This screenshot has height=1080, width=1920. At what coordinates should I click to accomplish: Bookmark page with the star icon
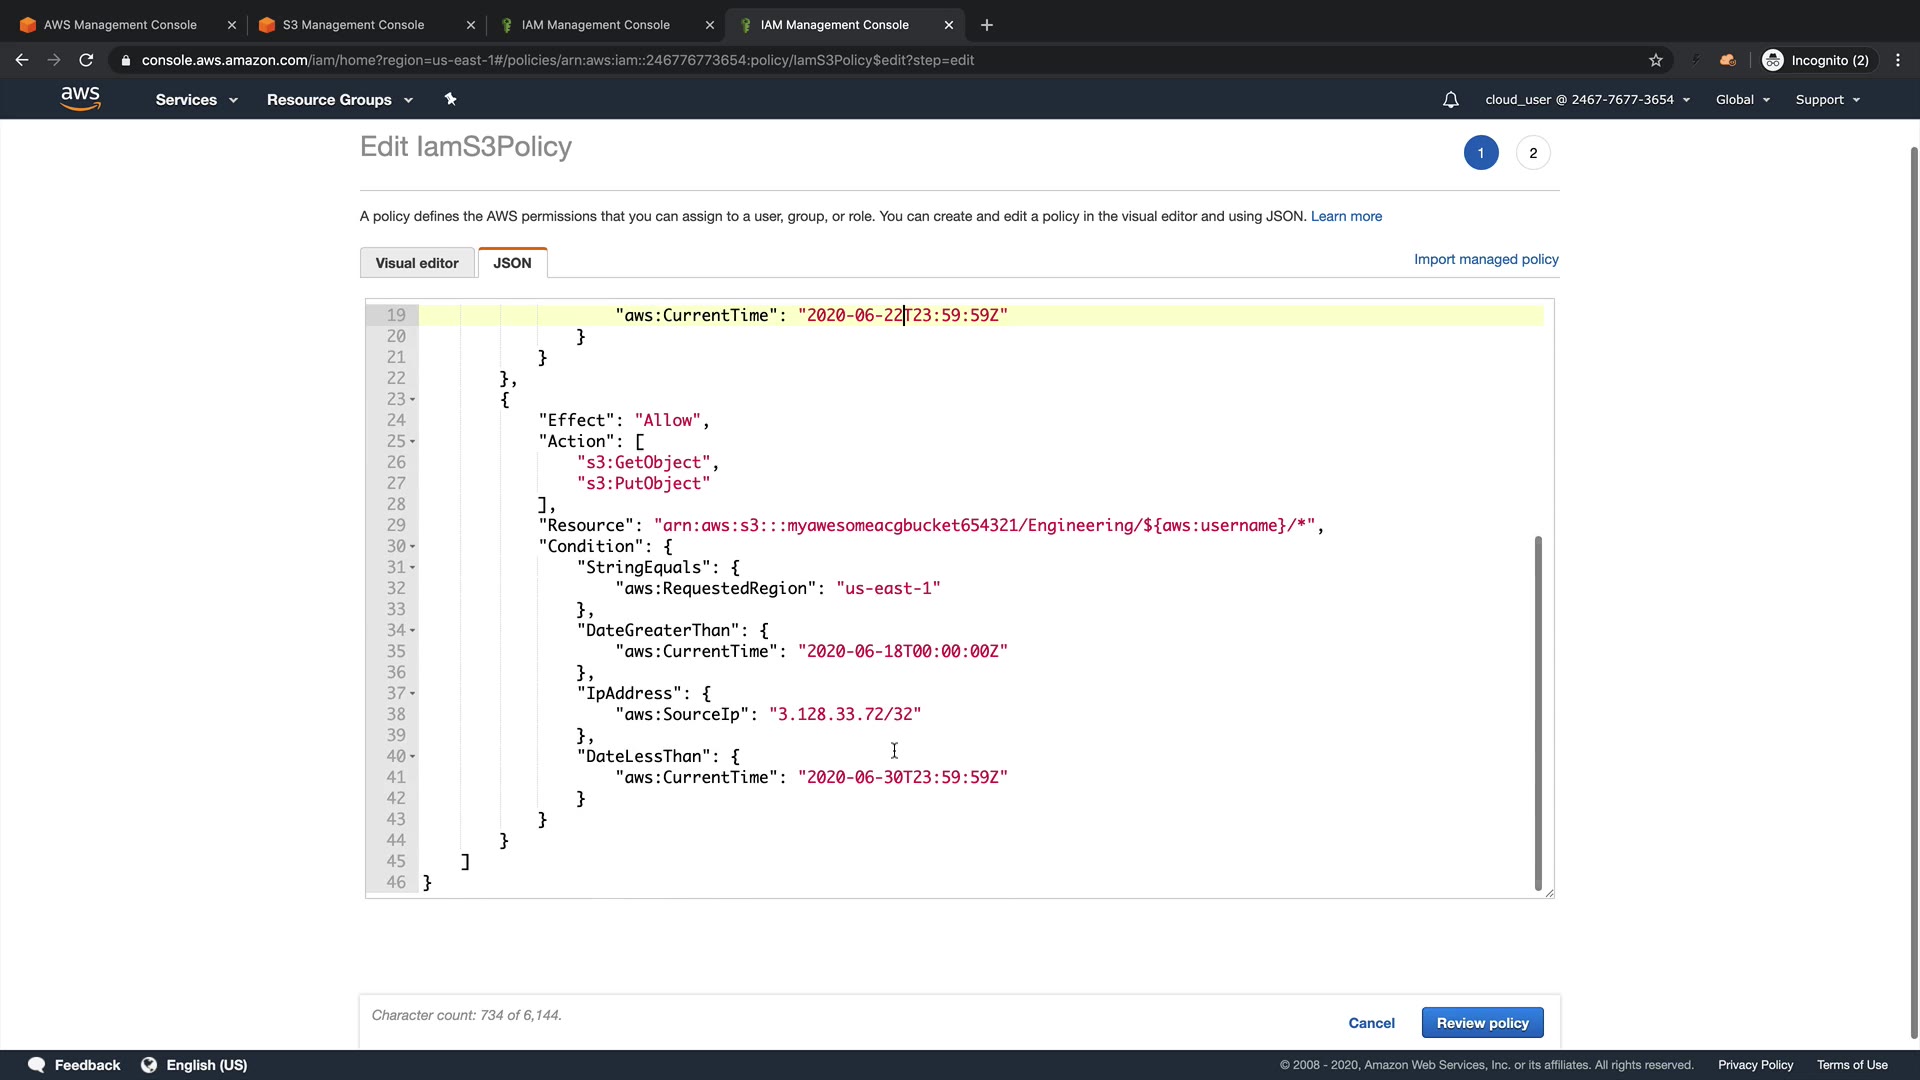click(1656, 60)
